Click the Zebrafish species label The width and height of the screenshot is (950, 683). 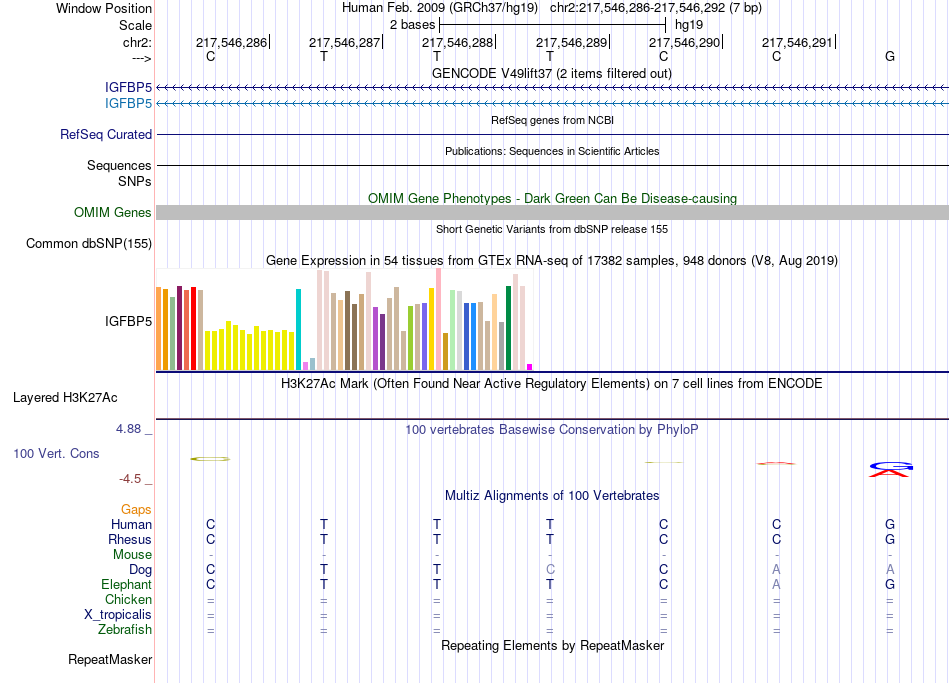pos(125,629)
